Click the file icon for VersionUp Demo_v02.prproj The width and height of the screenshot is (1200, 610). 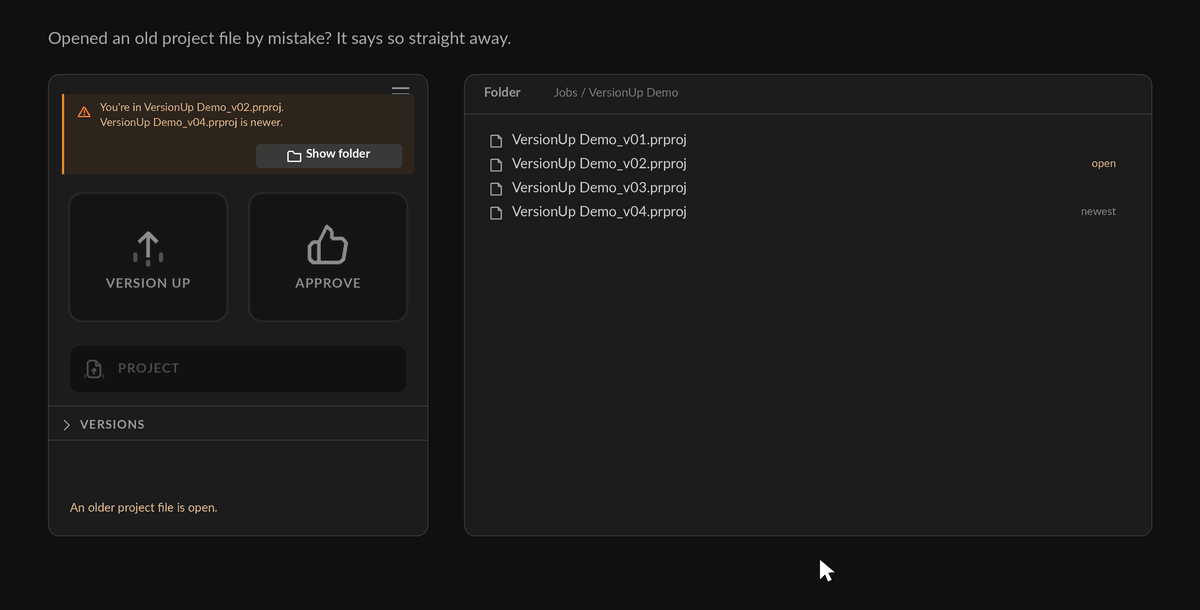[x=496, y=165]
